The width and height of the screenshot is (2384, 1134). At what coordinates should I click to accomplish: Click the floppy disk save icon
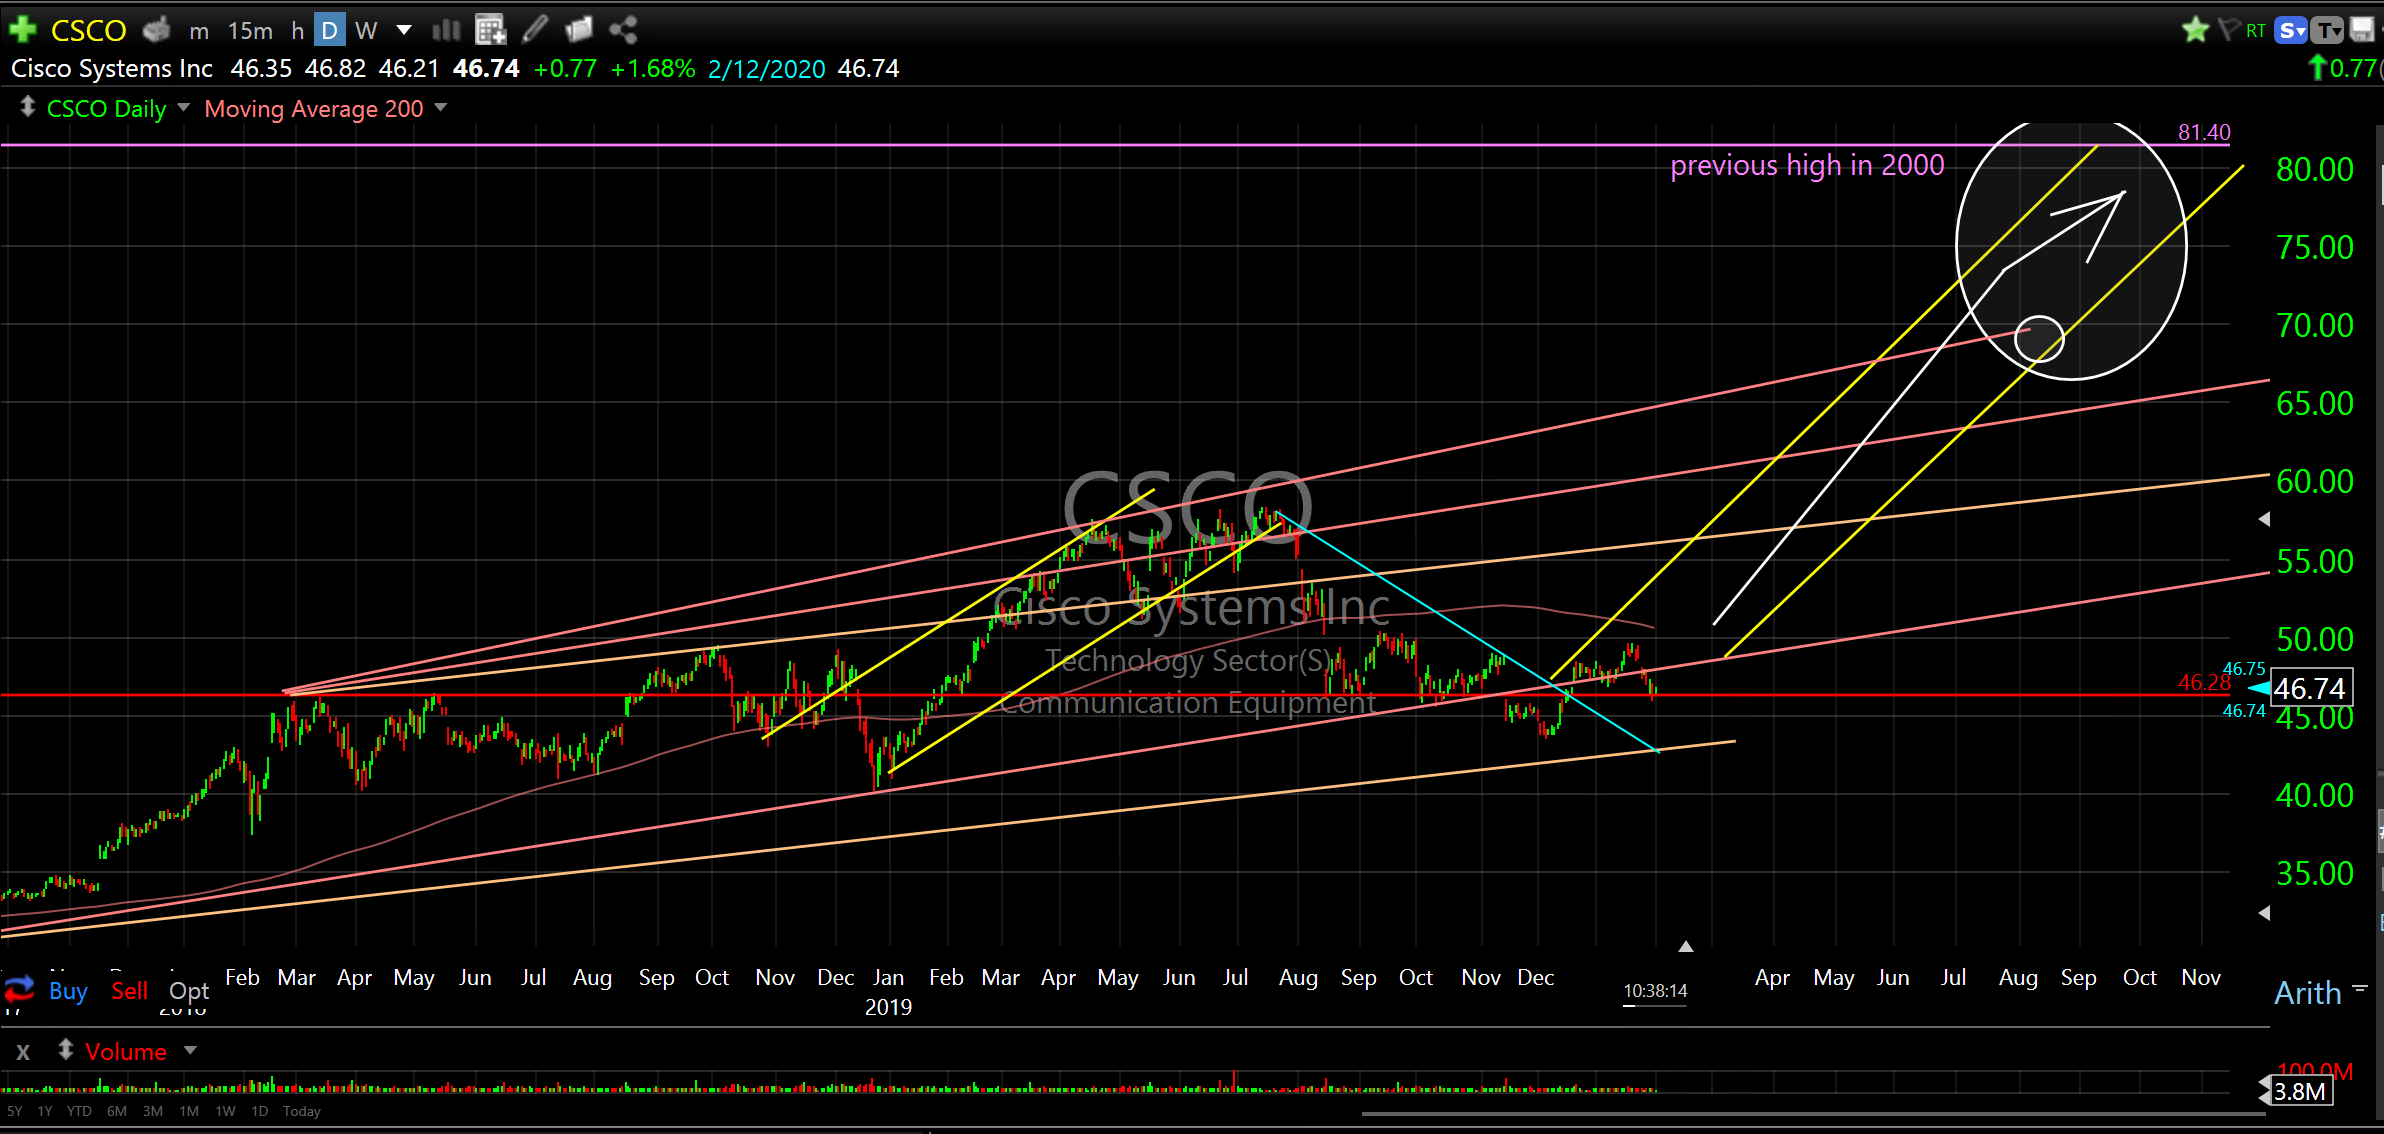(x=2361, y=30)
